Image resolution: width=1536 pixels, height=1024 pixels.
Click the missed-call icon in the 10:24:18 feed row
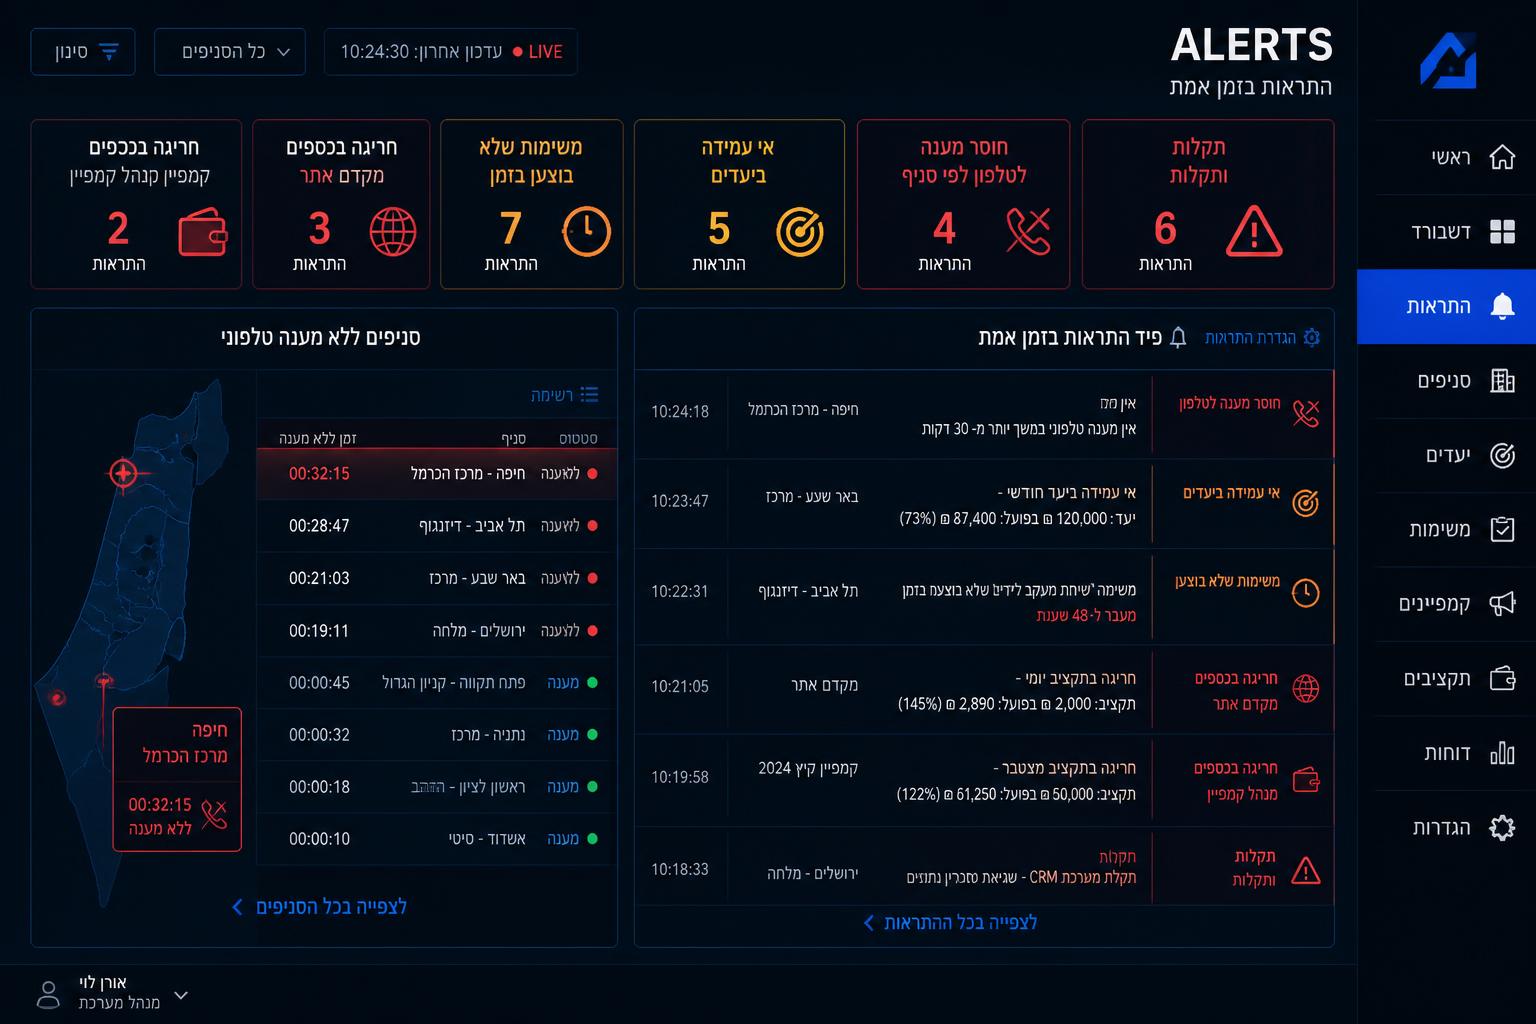click(1306, 413)
